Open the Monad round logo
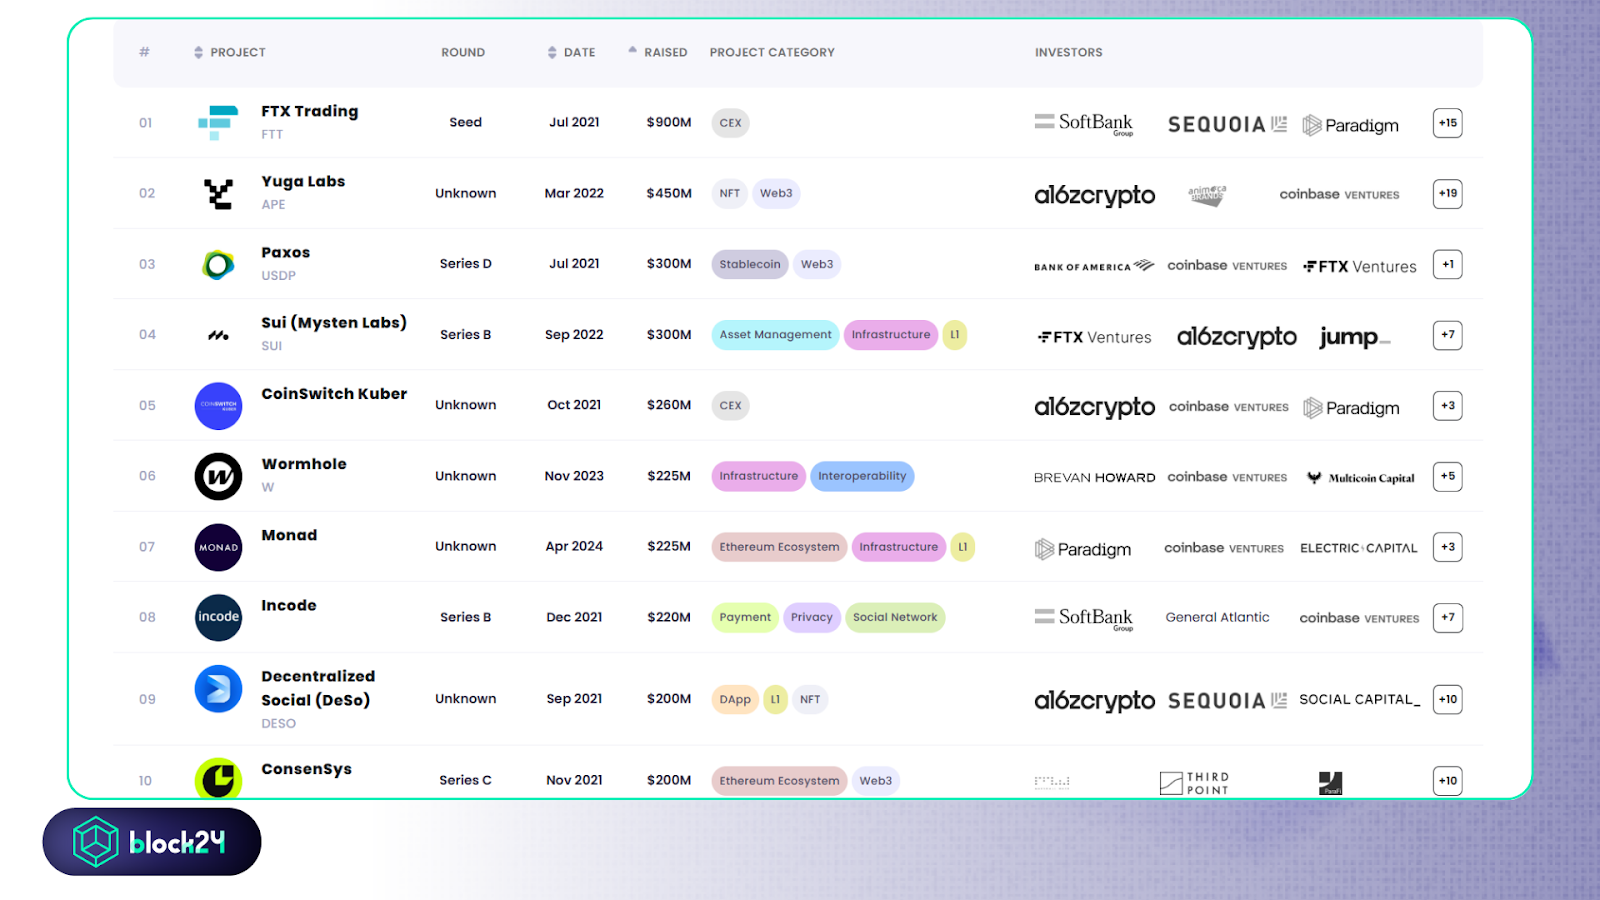 (x=218, y=547)
